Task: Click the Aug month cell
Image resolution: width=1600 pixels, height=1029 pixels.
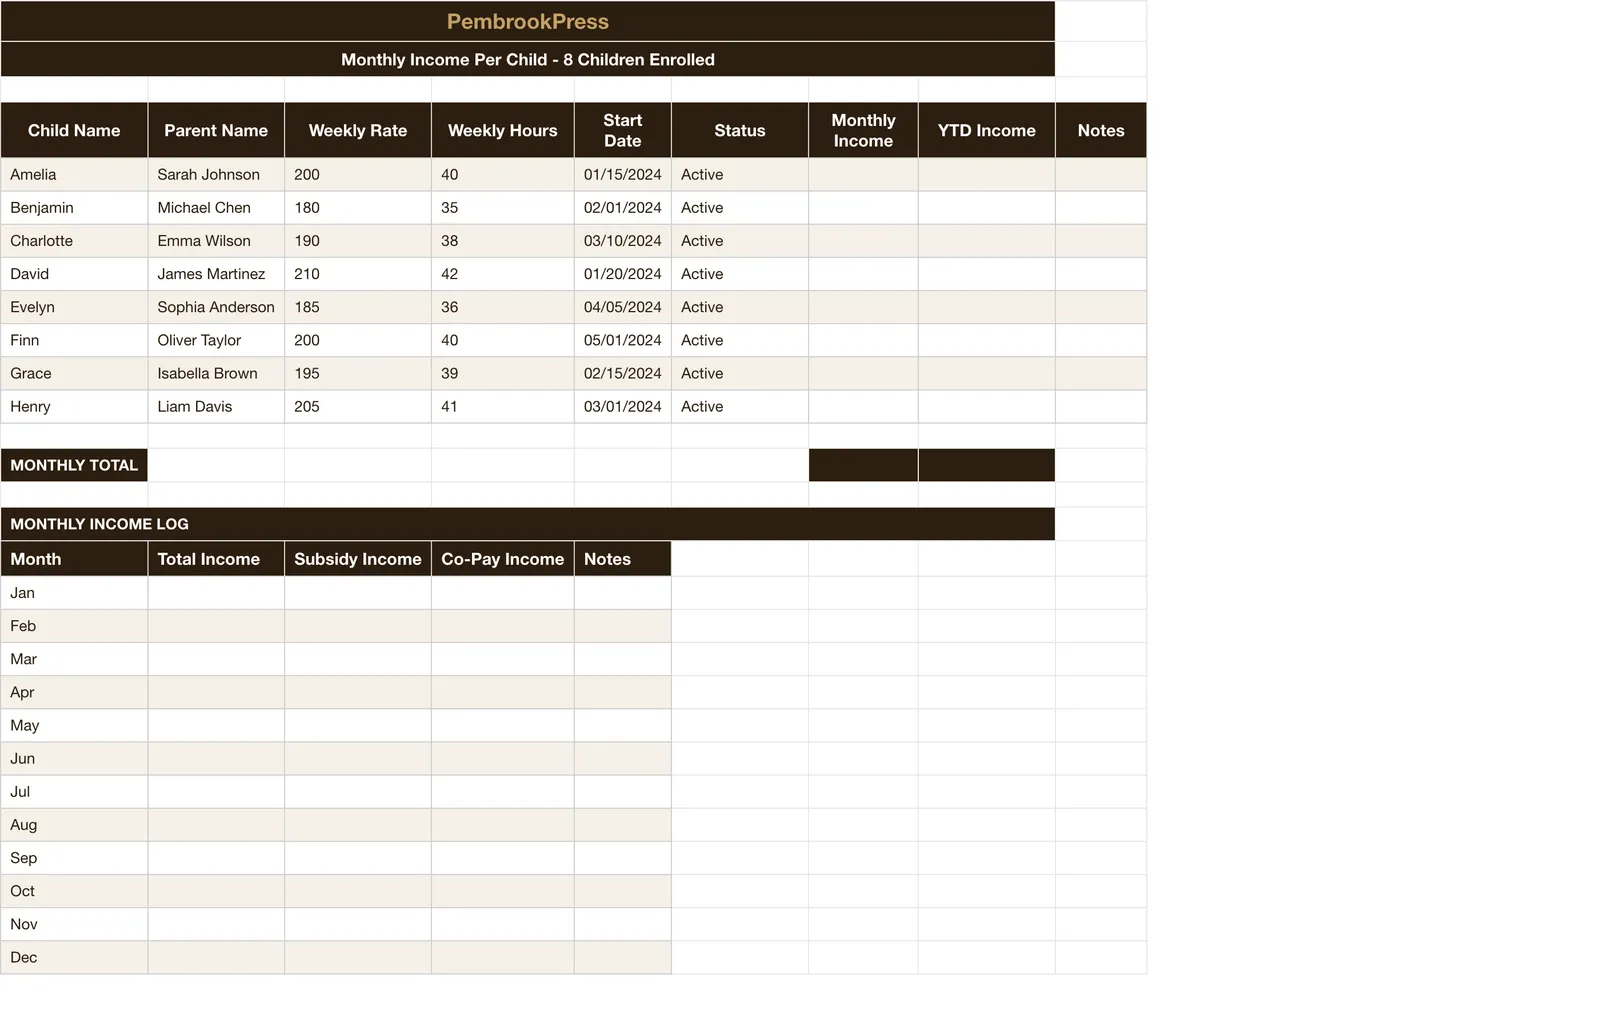Action: pos(74,825)
